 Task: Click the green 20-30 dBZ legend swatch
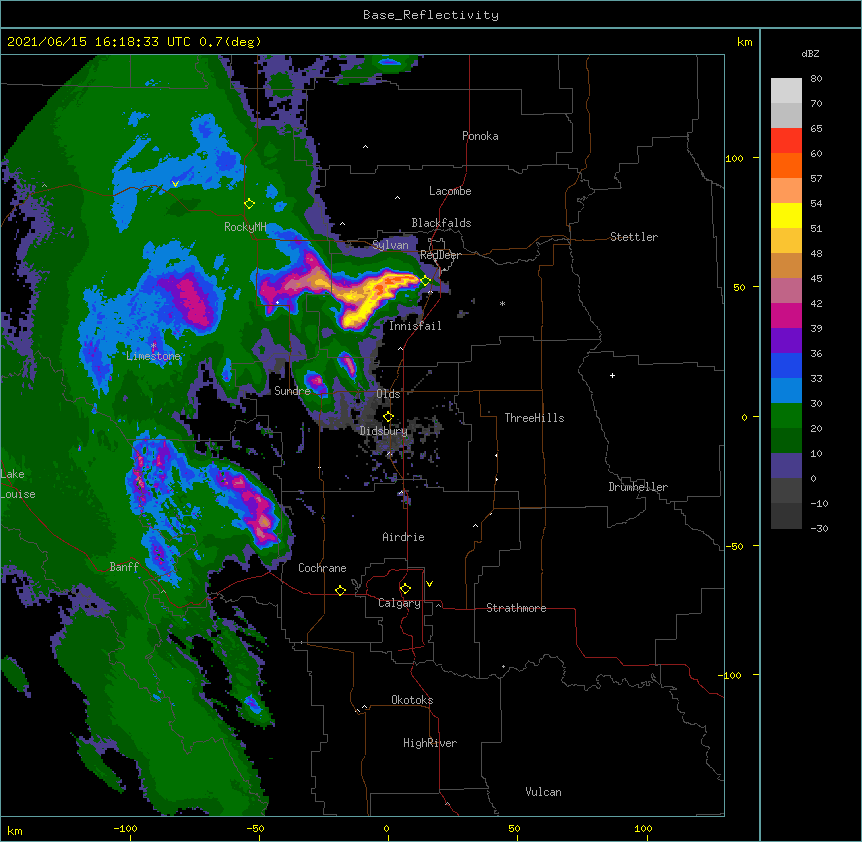786,416
